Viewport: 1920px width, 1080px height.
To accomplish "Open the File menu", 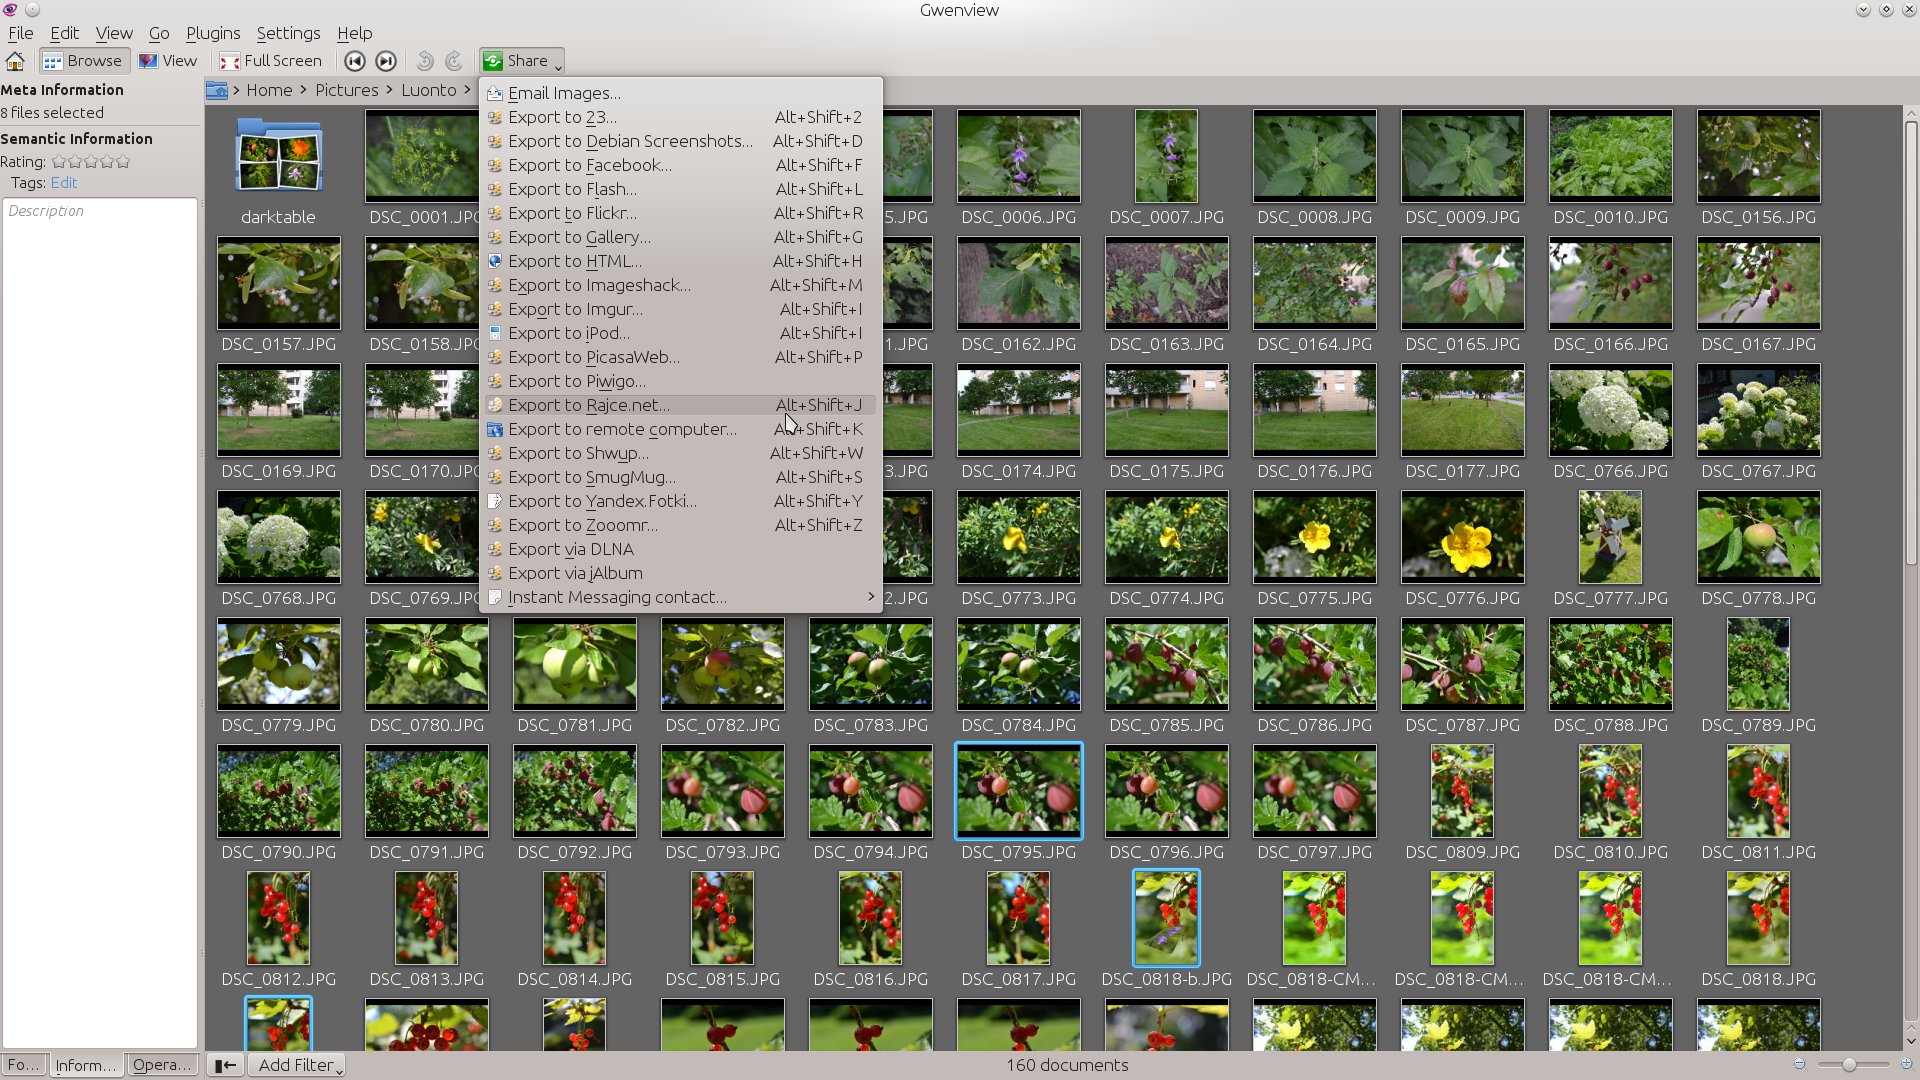I will click(20, 33).
